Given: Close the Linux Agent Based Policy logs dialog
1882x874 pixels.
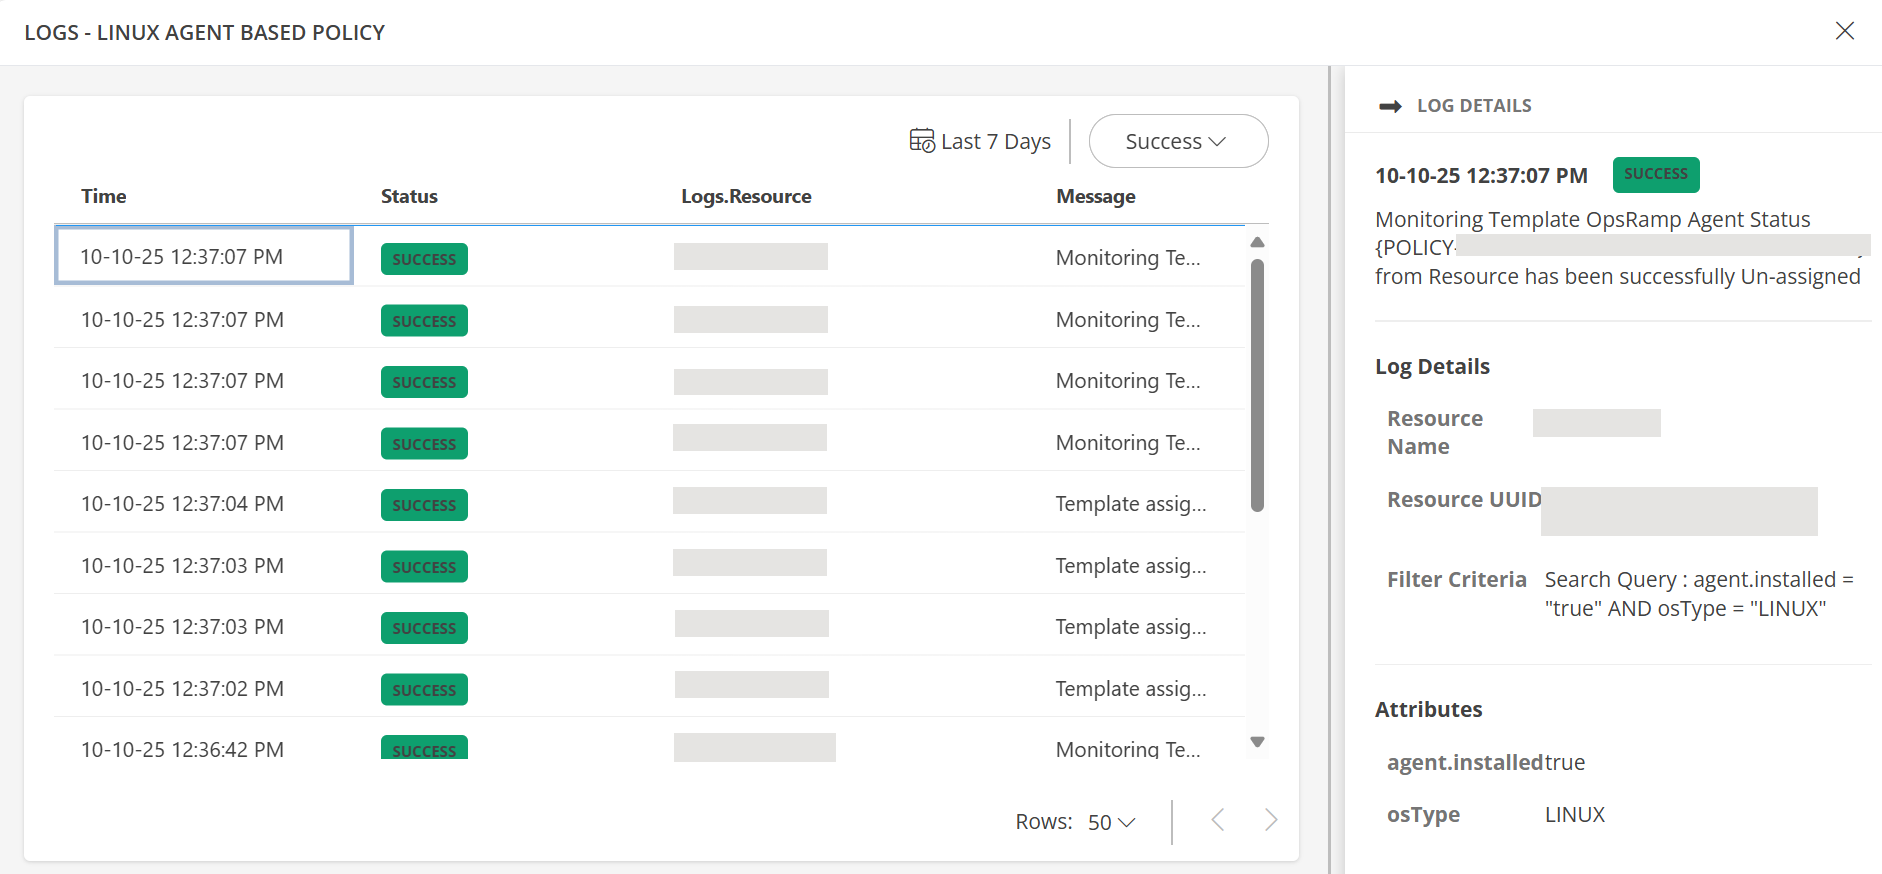Looking at the screenshot, I should (1844, 31).
